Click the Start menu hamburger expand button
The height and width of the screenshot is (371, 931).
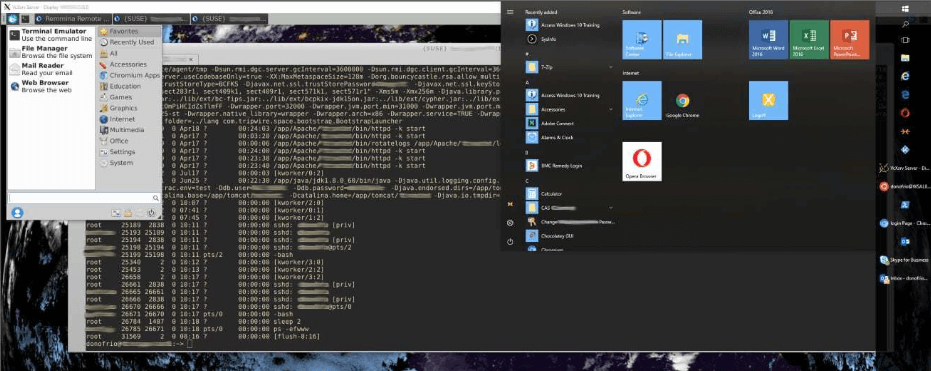(510, 11)
